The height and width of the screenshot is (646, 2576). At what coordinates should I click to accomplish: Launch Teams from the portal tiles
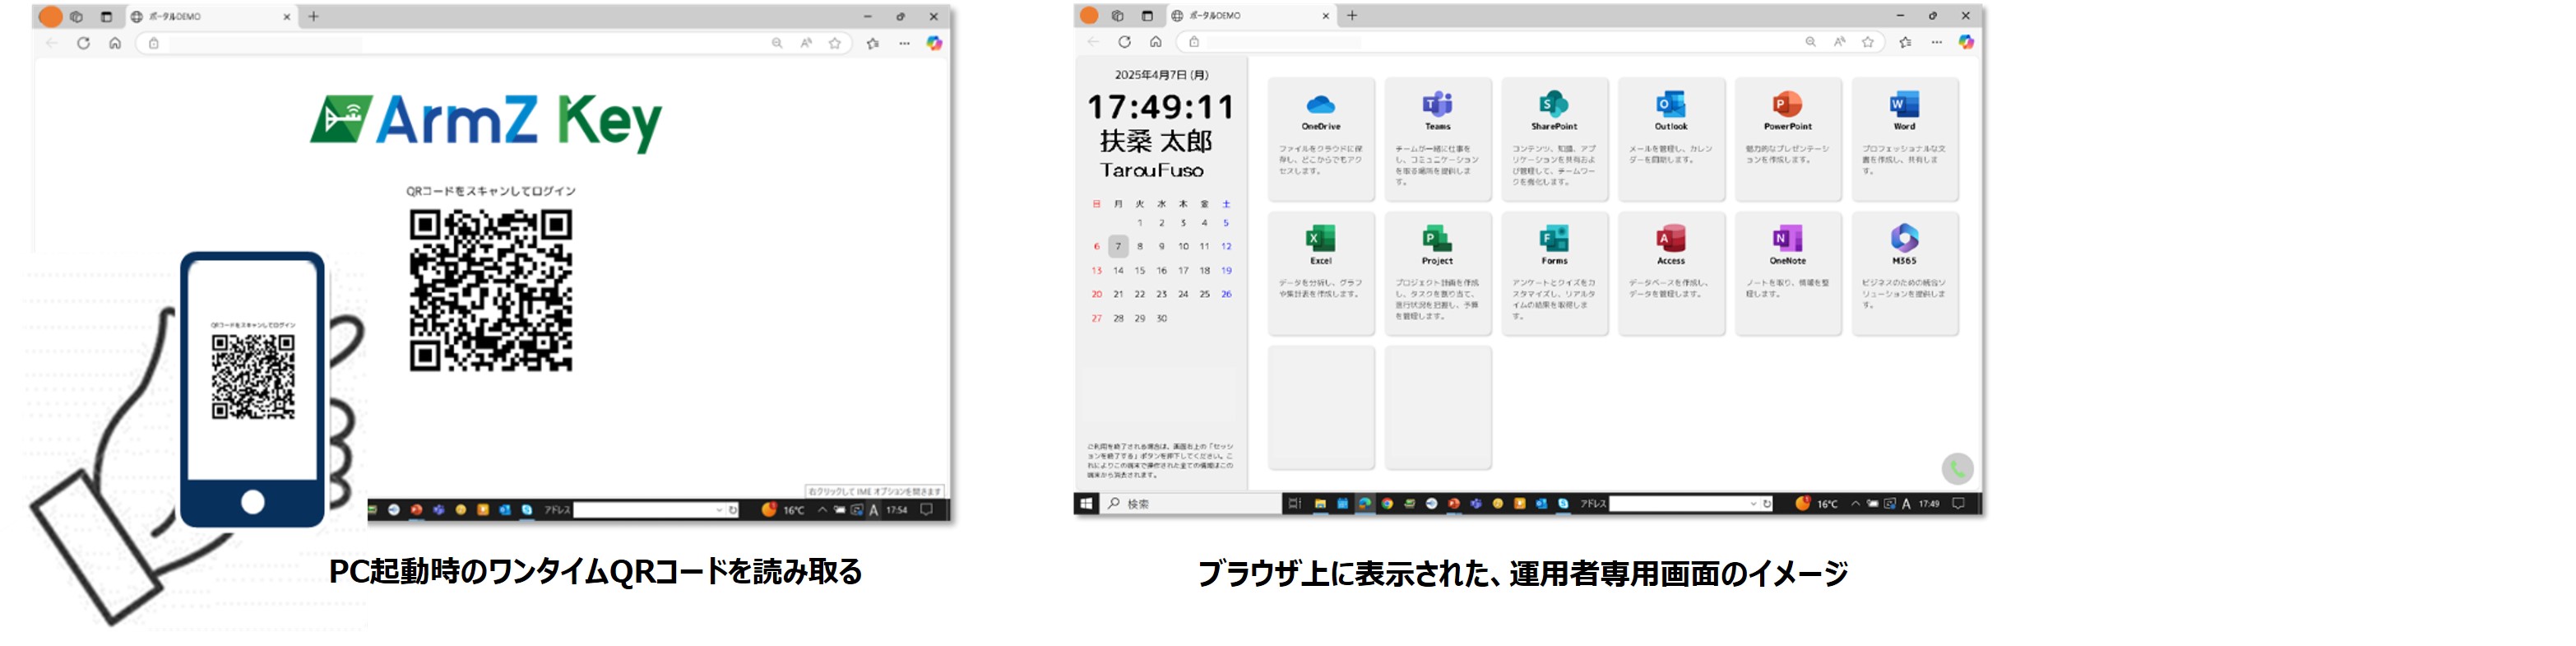coord(1438,139)
